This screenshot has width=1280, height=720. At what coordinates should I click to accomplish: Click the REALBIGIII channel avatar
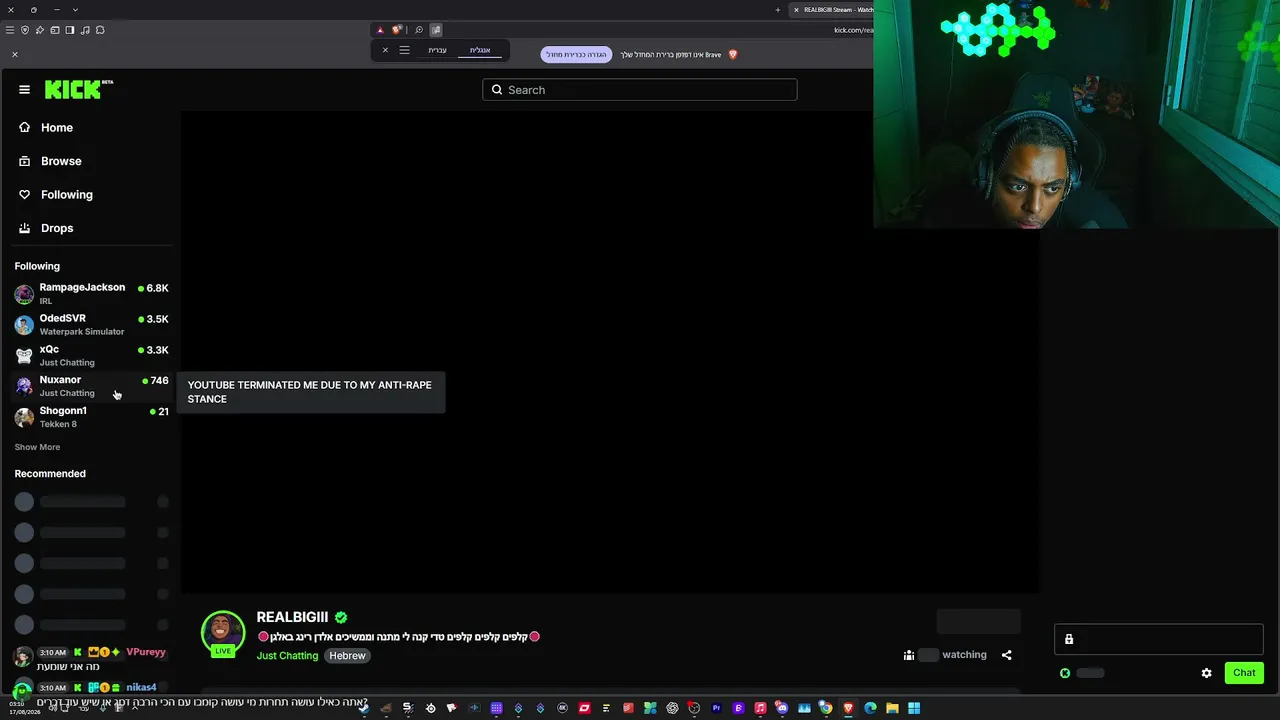point(223,633)
